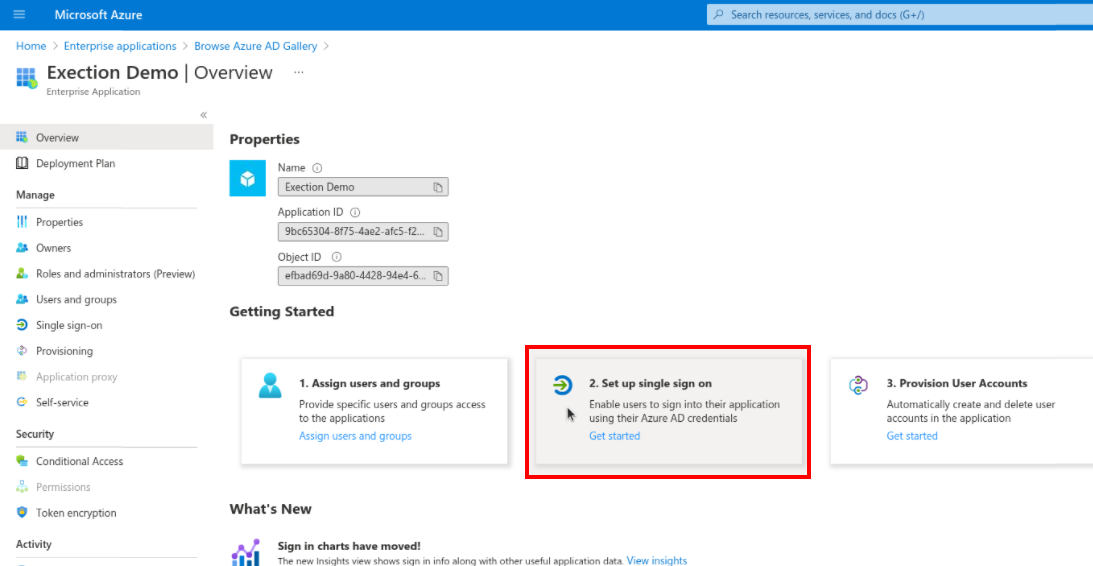The width and height of the screenshot is (1093, 566).
Task: Click the info icon beside Name
Action: click(317, 168)
